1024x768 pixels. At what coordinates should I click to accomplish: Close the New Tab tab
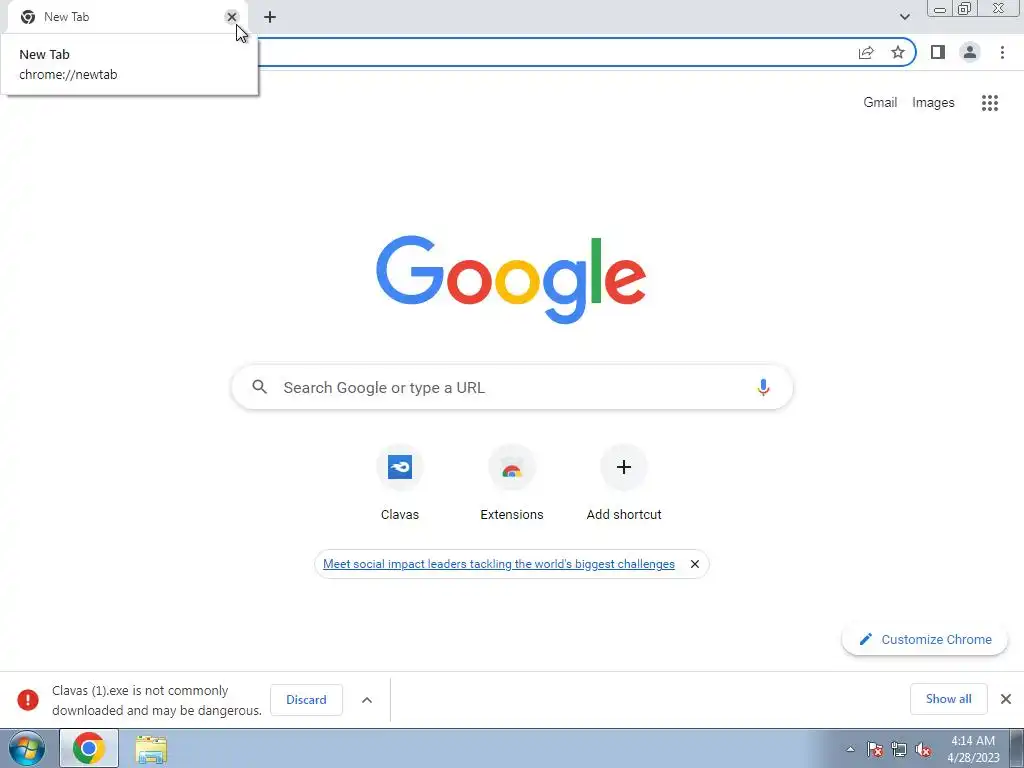pyautogui.click(x=231, y=17)
